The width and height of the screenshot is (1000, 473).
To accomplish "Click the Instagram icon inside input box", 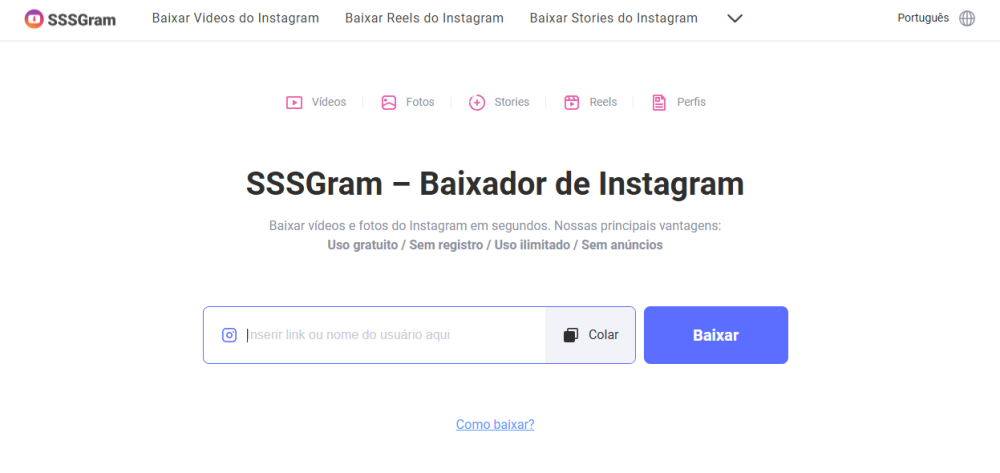I will (230, 335).
